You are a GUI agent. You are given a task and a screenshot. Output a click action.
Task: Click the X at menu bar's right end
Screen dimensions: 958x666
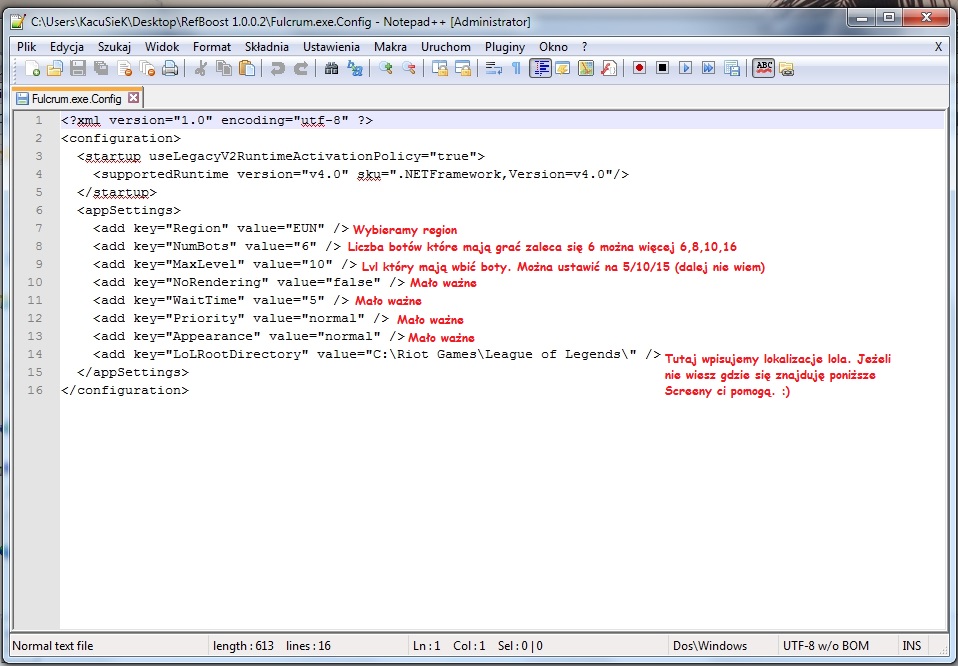[x=938, y=46]
